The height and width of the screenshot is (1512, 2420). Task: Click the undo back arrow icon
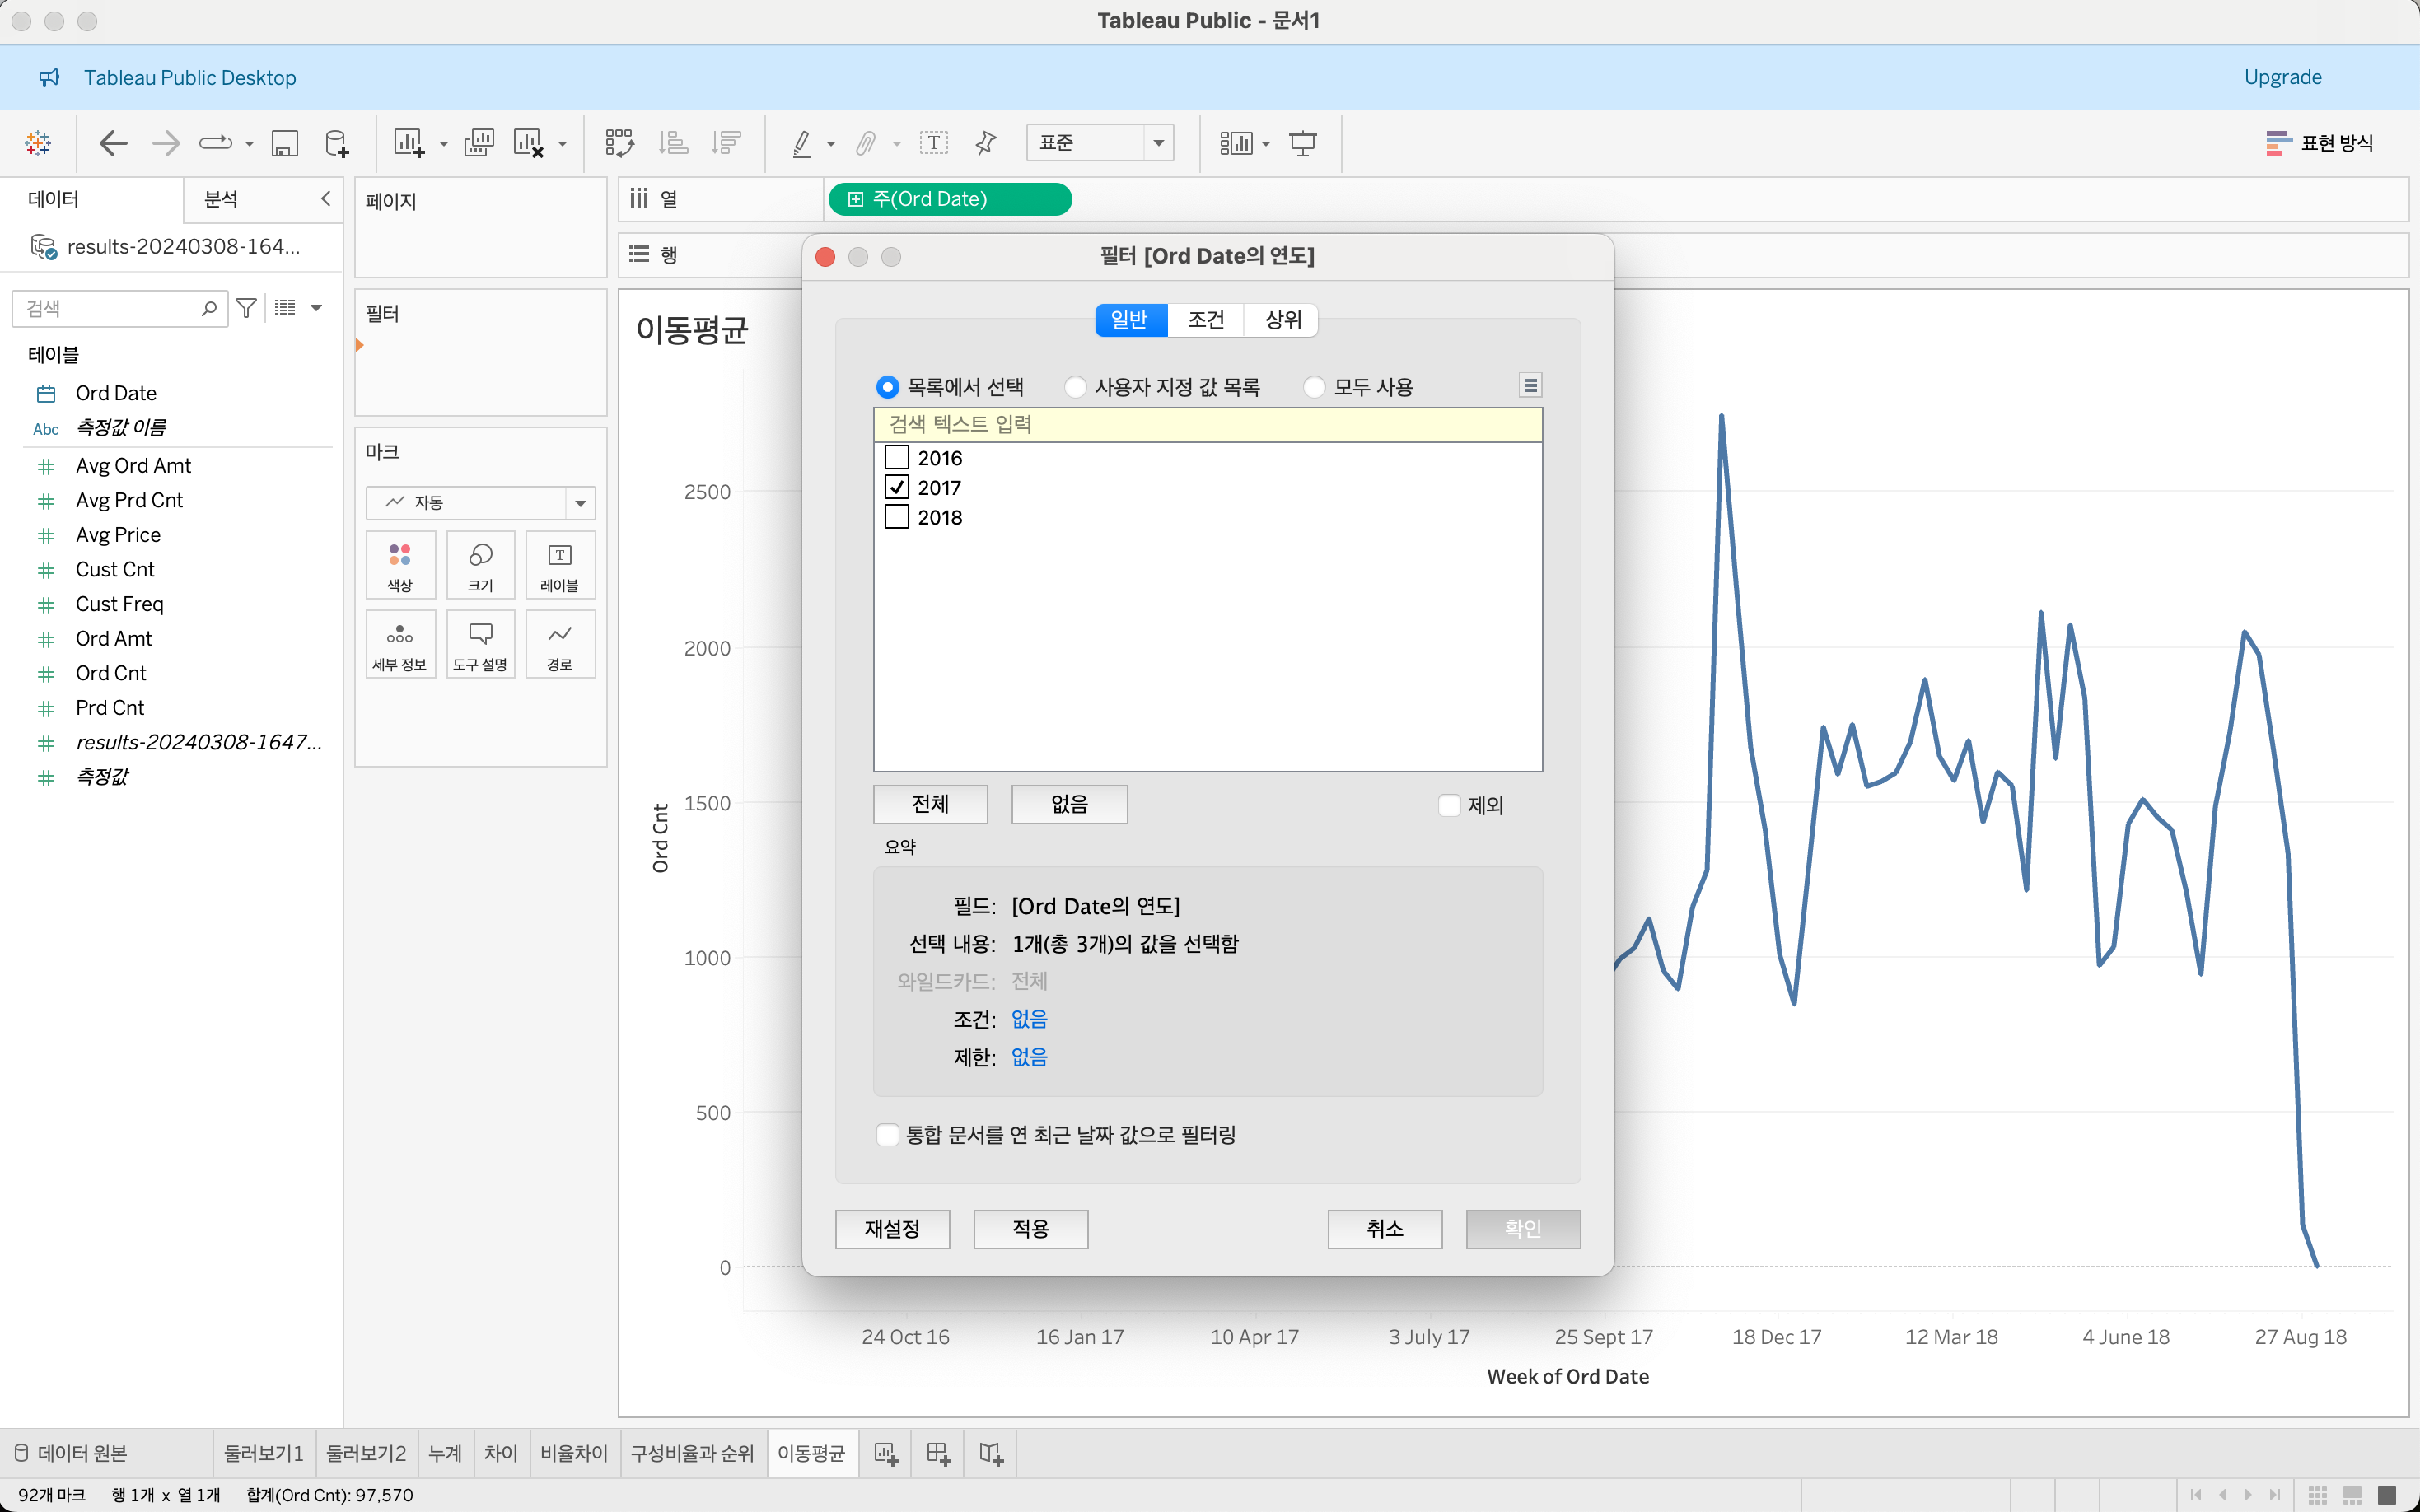(x=113, y=143)
